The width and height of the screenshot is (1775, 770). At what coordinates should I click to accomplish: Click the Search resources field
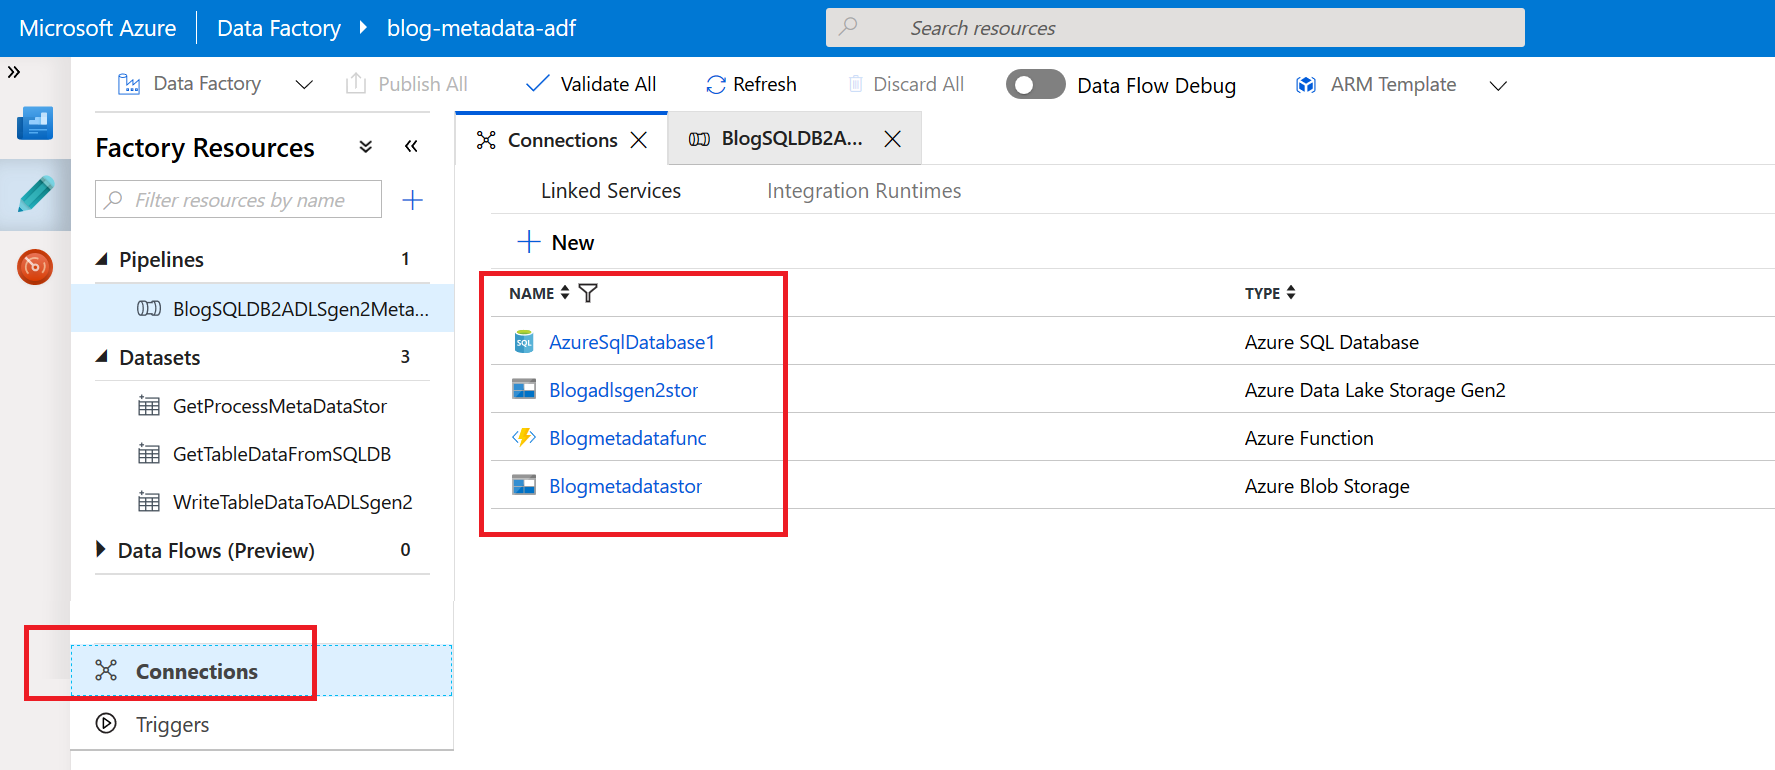[1175, 28]
